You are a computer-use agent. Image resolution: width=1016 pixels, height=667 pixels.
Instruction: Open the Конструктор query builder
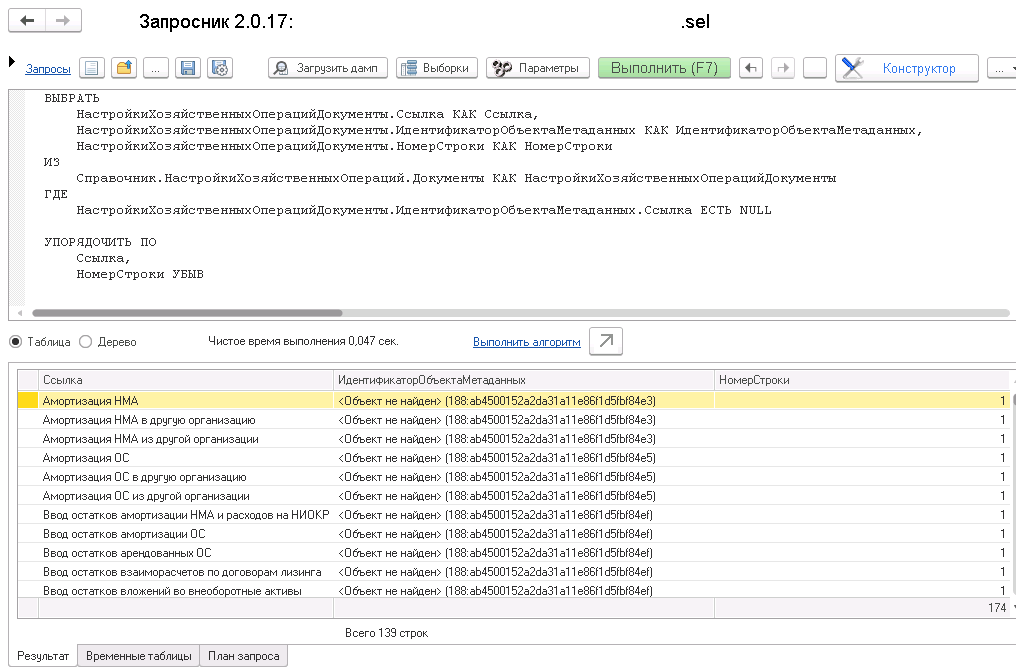tap(906, 68)
